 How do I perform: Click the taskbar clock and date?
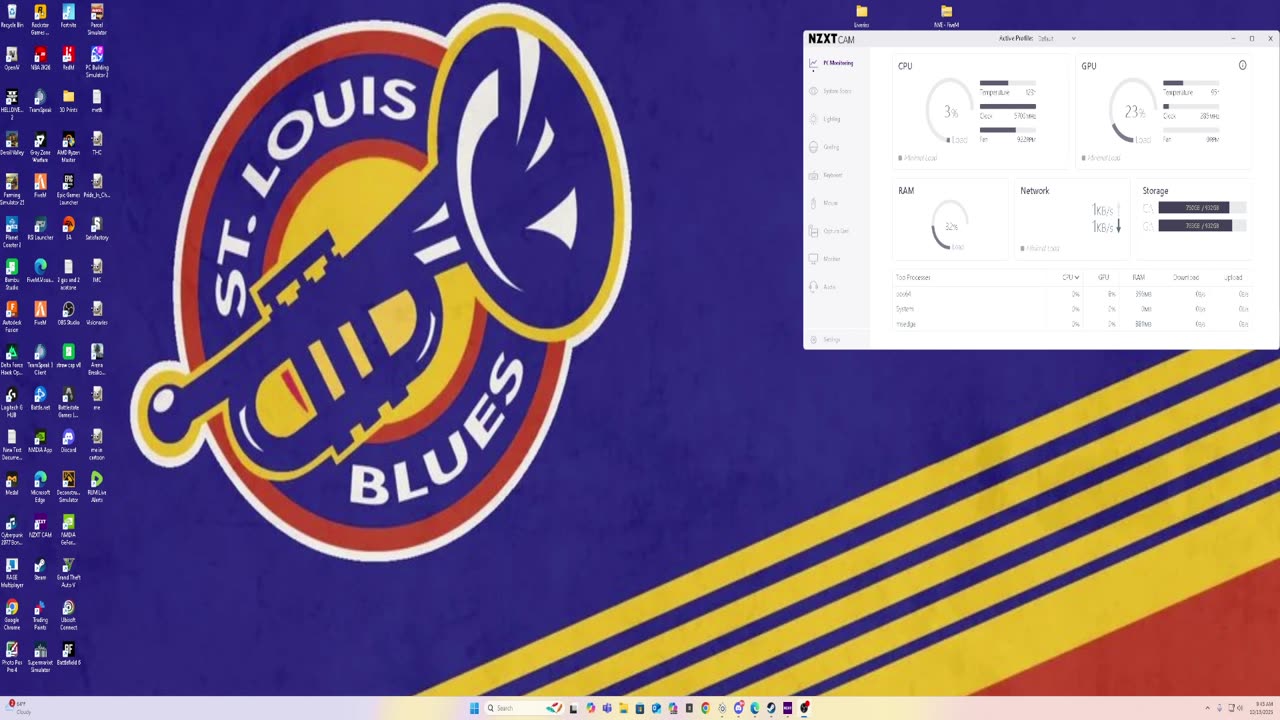1262,707
